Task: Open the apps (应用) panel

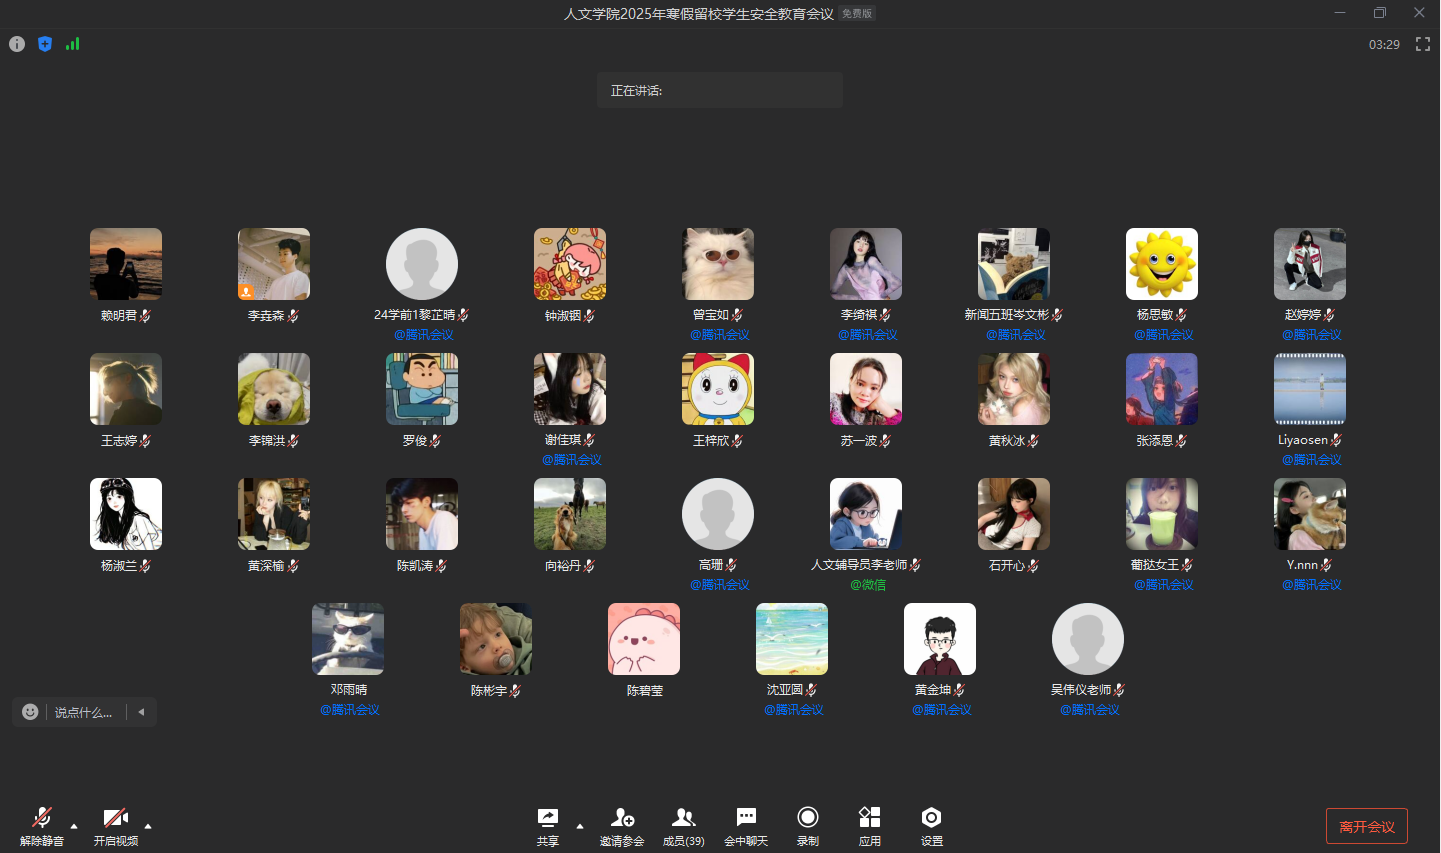Action: tap(870, 825)
